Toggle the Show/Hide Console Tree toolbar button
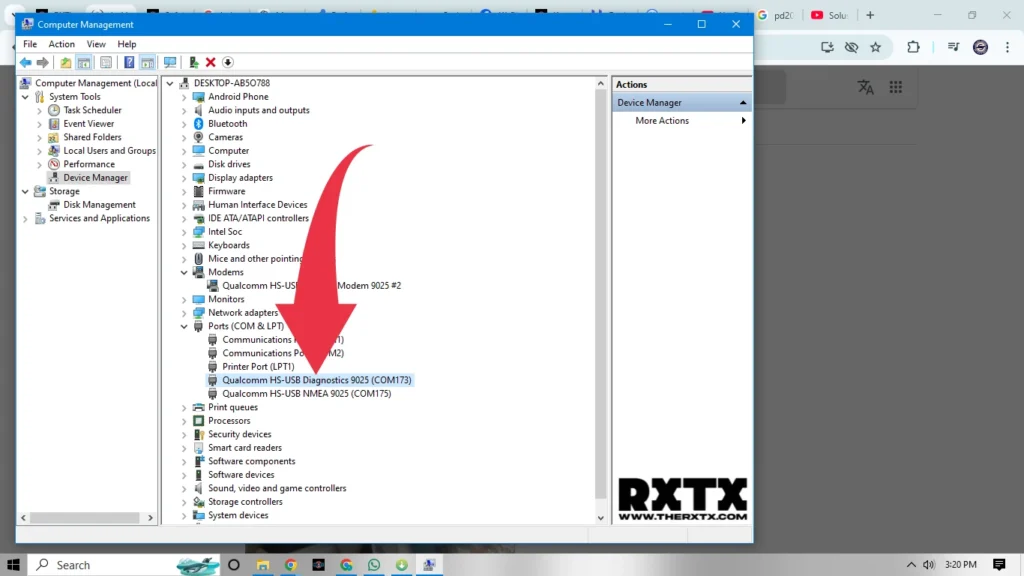The image size is (1024, 576). [85, 62]
